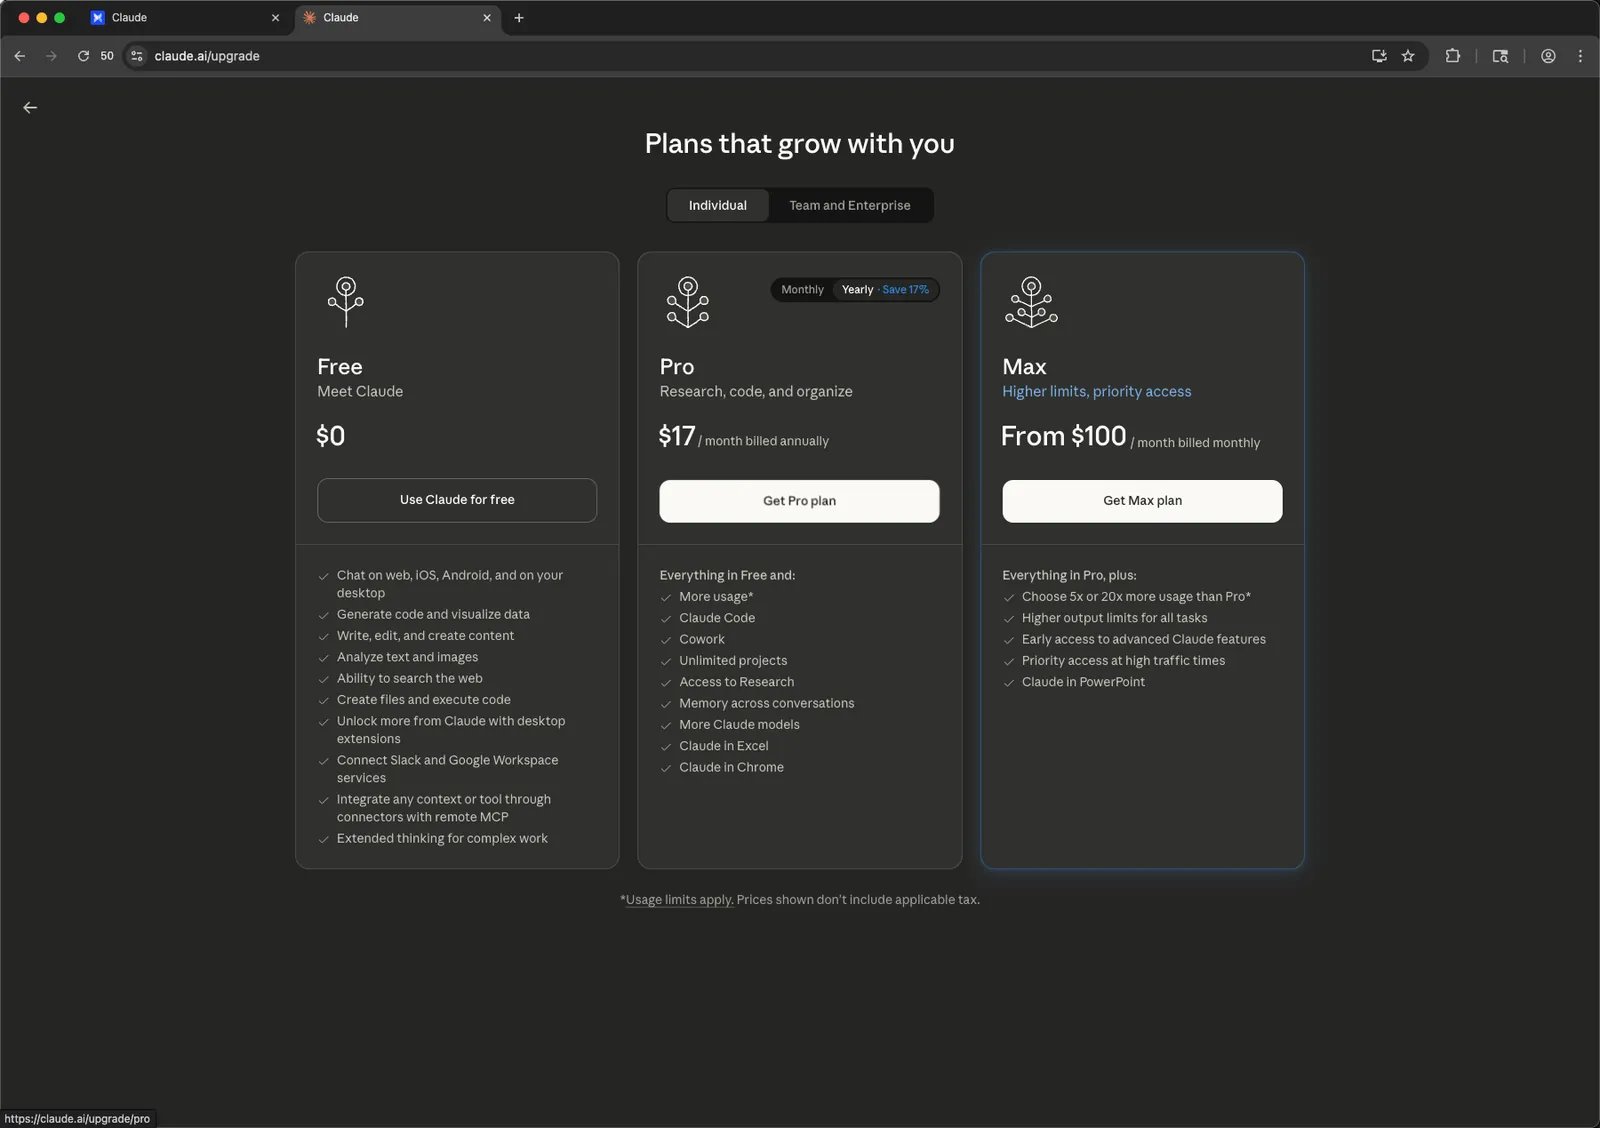This screenshot has width=1600, height=1128.
Task: Click Get Max plan button
Action: [1142, 501]
